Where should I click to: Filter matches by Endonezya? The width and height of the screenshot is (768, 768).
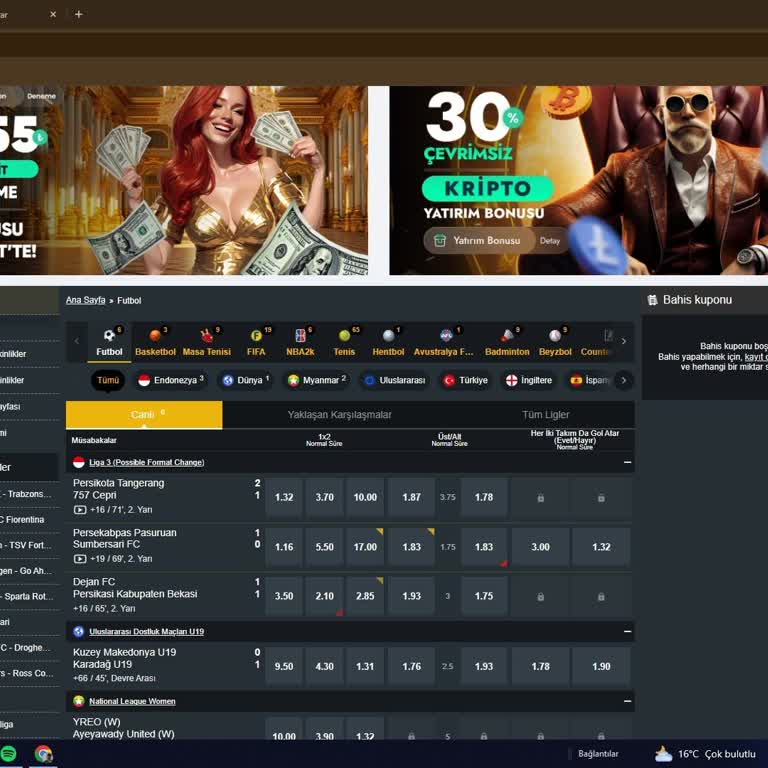point(171,380)
